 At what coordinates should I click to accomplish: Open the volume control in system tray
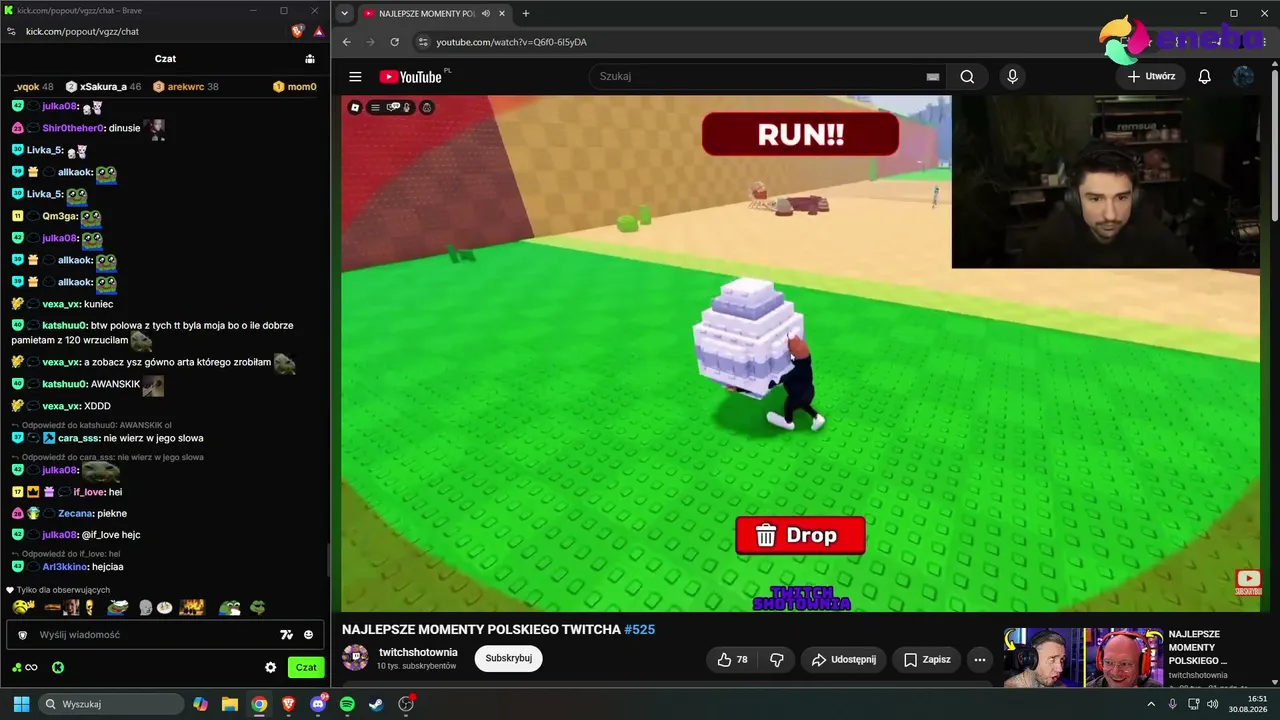1212,704
